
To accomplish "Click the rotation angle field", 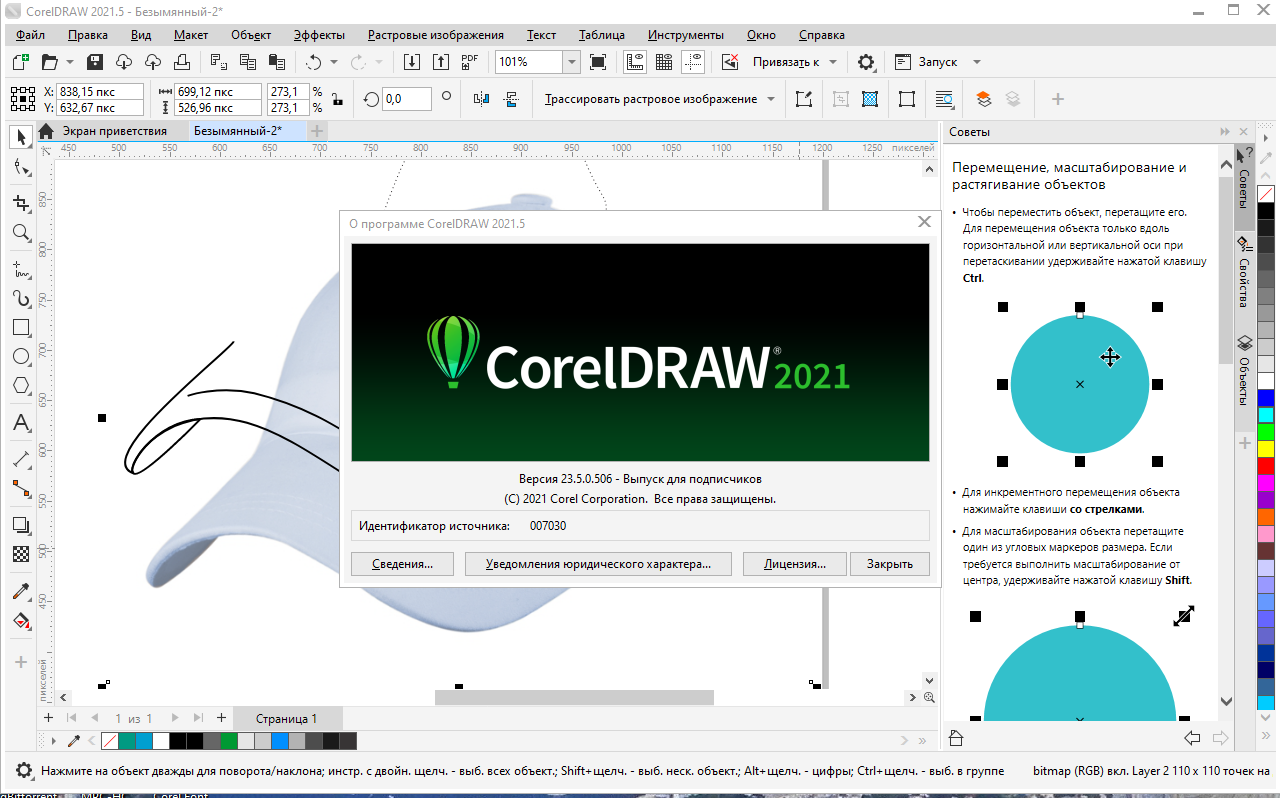I will click(x=407, y=99).
